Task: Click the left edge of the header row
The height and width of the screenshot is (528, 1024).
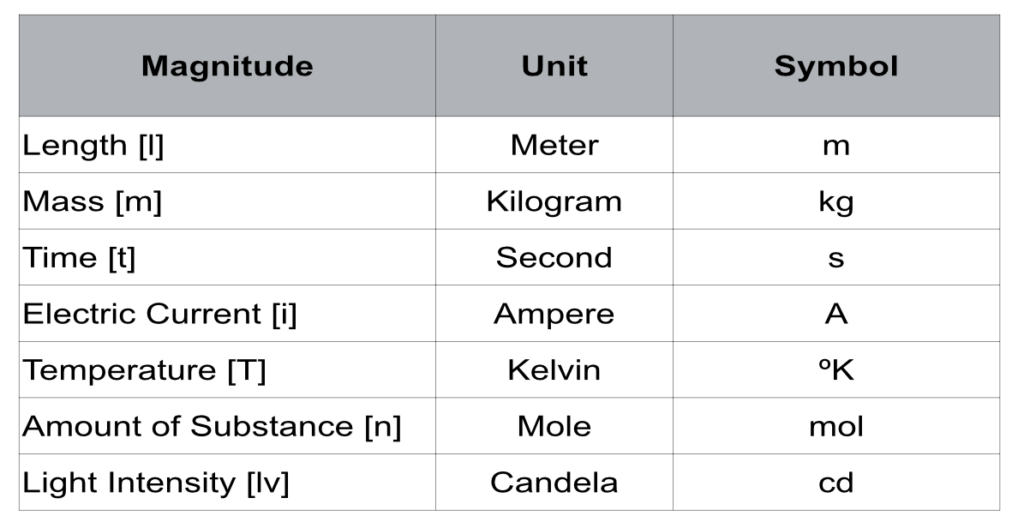Action: (19, 66)
